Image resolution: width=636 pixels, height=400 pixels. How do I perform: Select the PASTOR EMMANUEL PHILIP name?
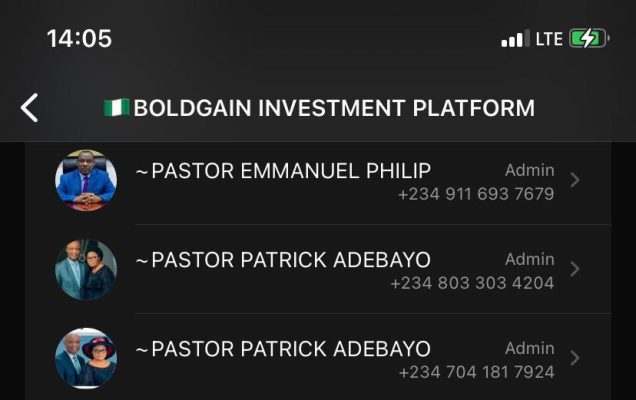(x=283, y=171)
